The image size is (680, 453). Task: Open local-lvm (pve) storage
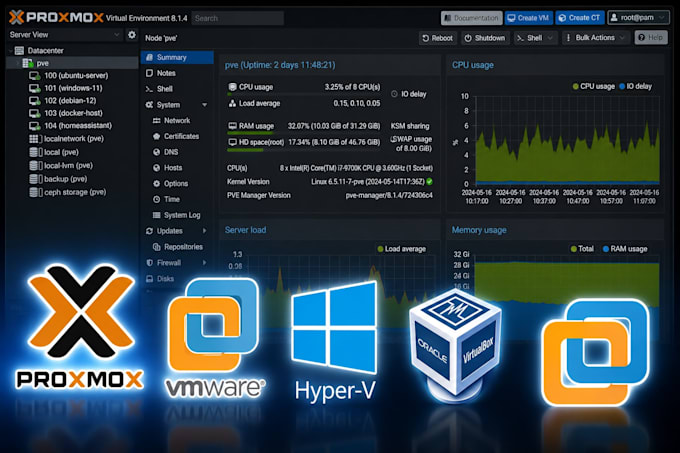pyautogui.click(x=61, y=166)
